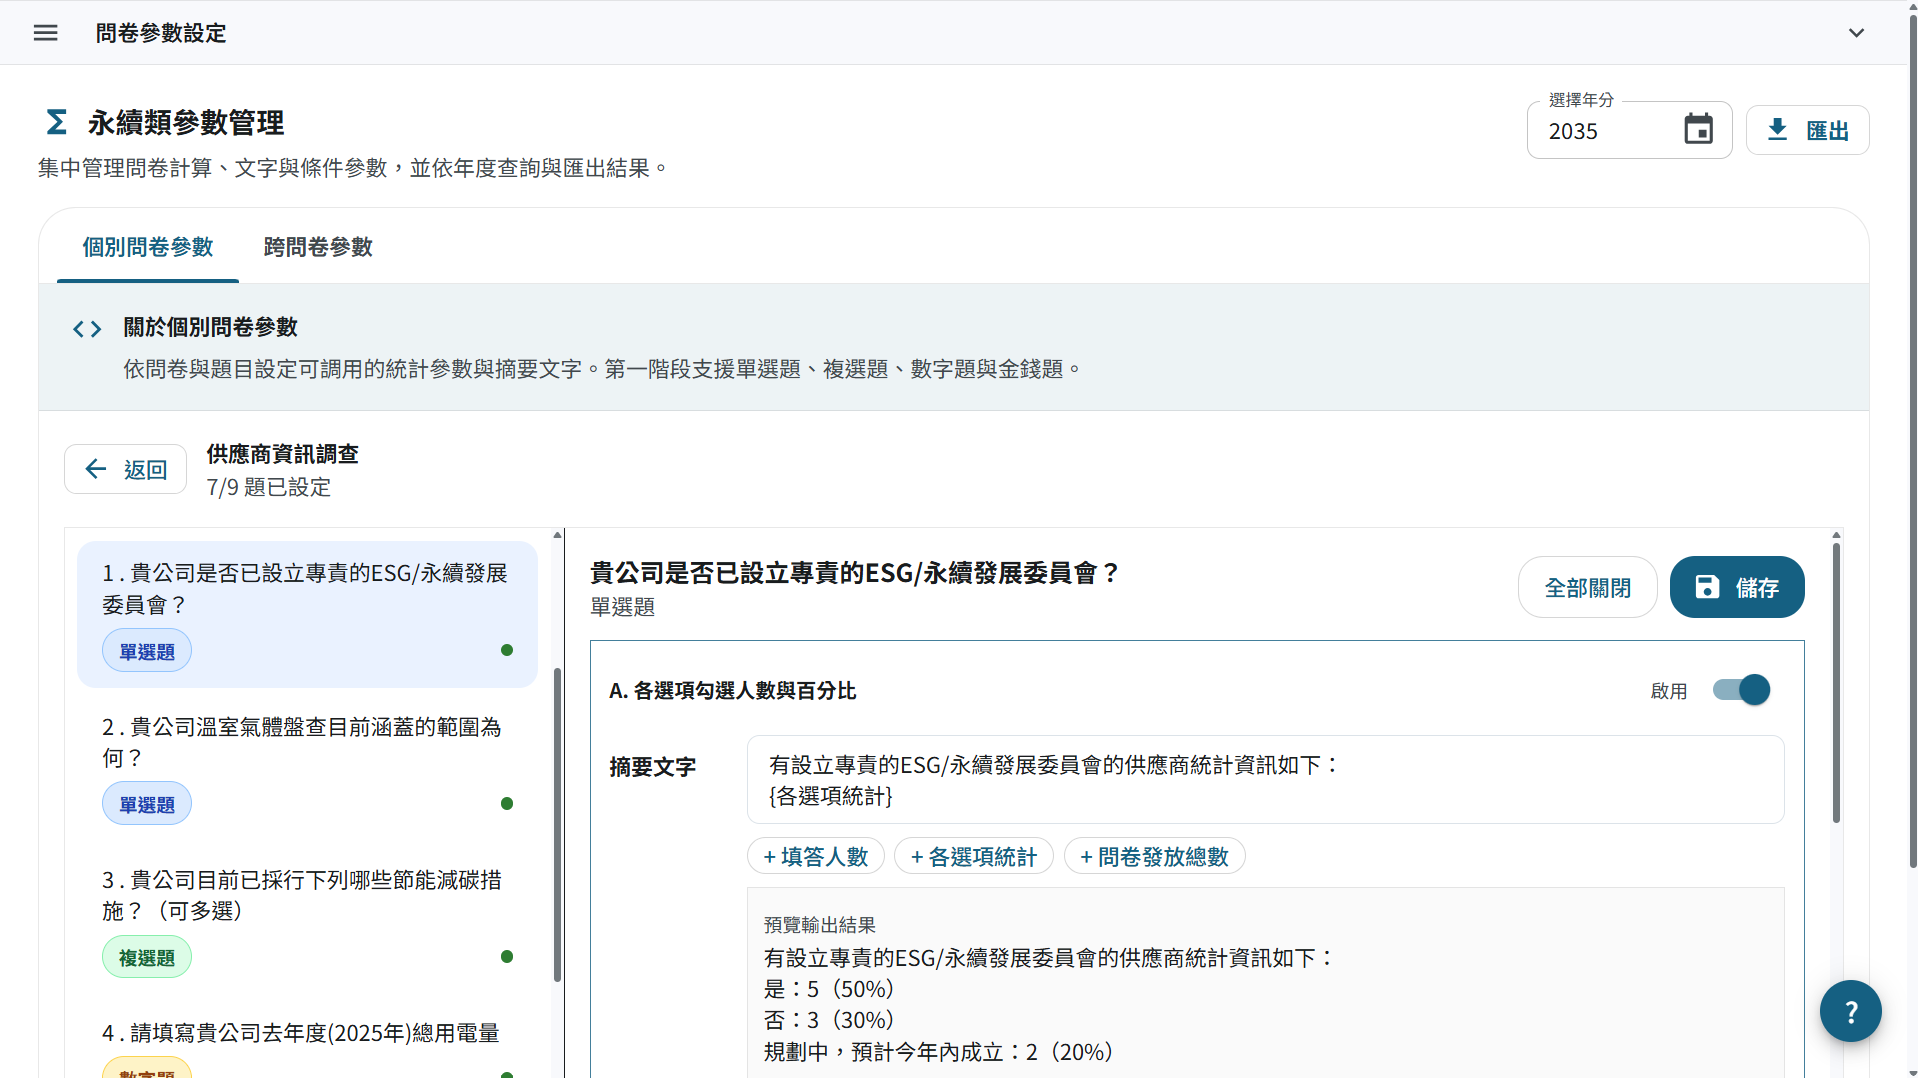Select question 1 about ESG/永續發展委員會
Viewport: 1918px width, 1078px height.
point(307,614)
